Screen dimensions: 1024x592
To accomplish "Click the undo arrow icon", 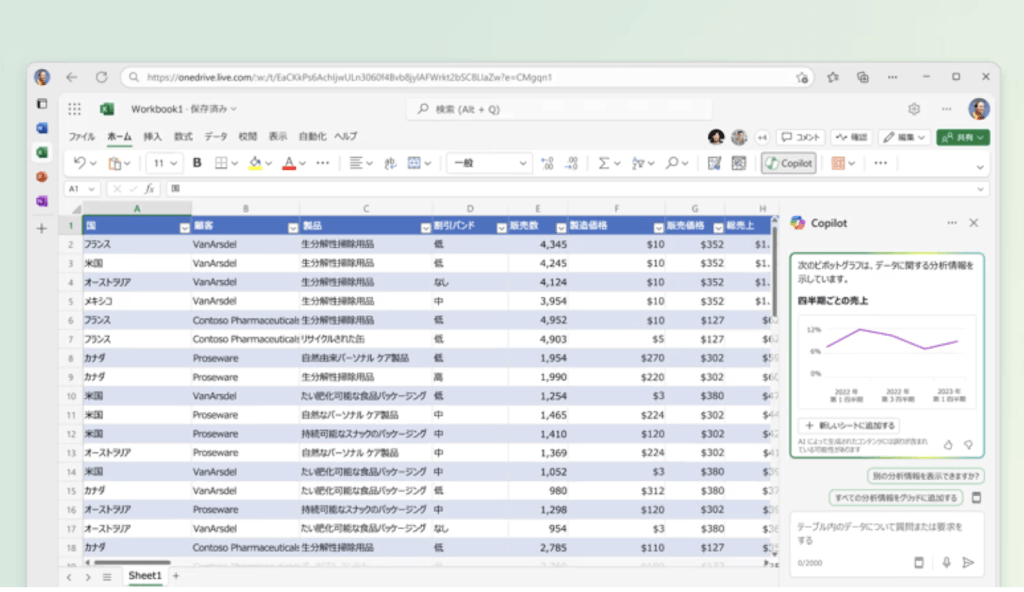I will pyautogui.click(x=80, y=163).
